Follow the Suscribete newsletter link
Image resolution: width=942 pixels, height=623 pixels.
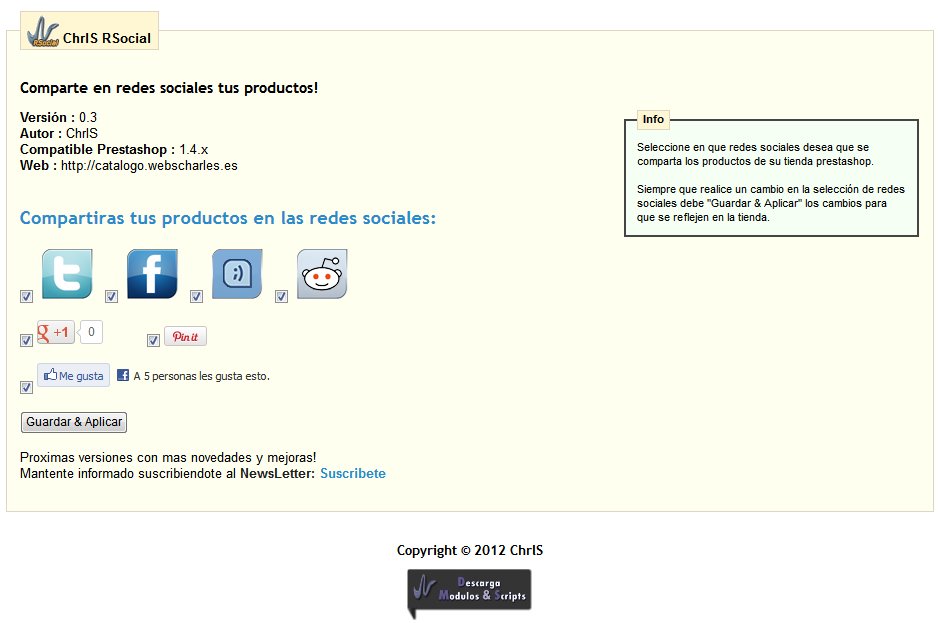[x=353, y=473]
